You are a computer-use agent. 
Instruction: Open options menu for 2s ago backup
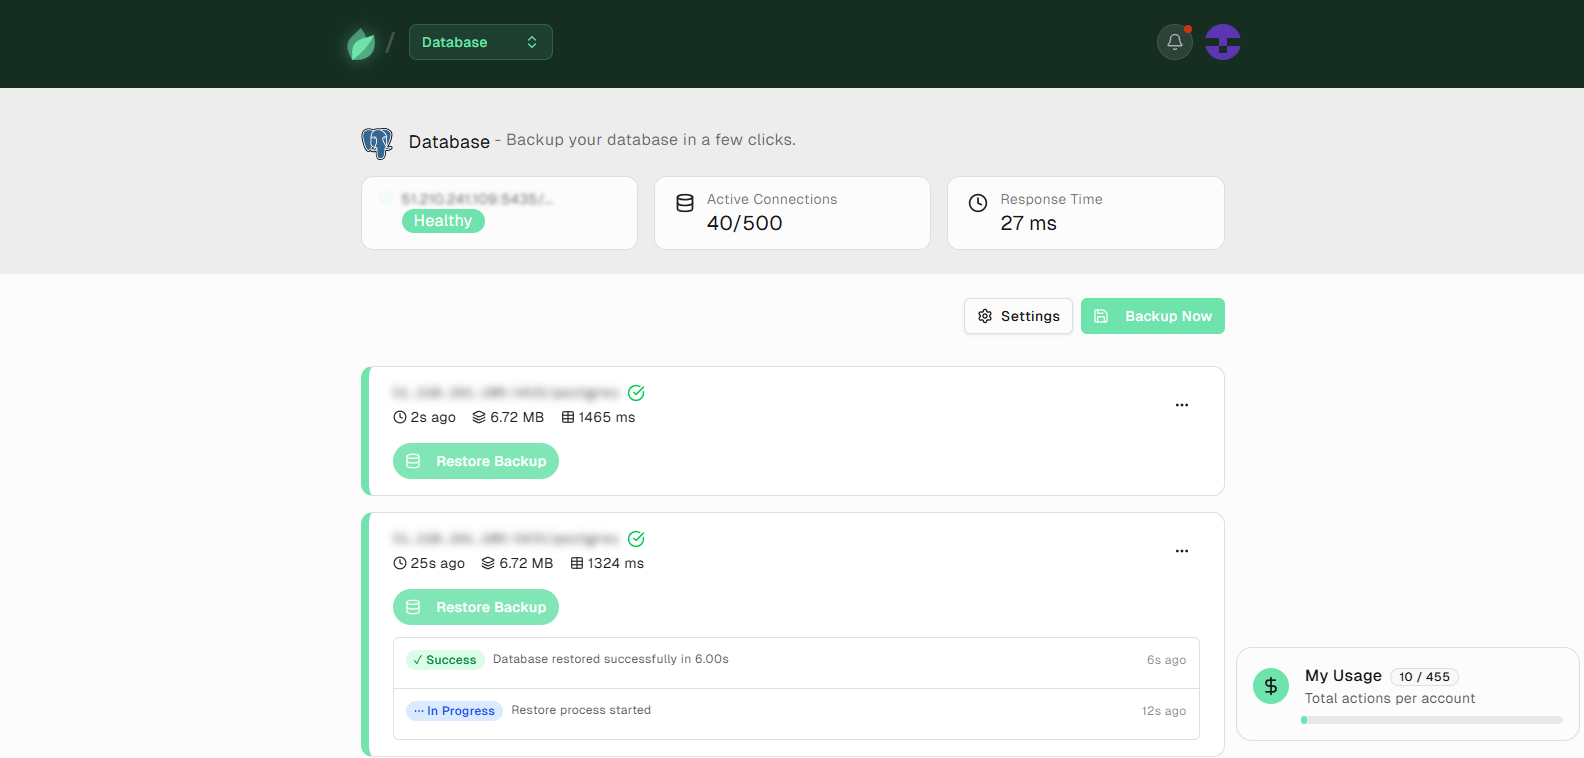click(1182, 405)
